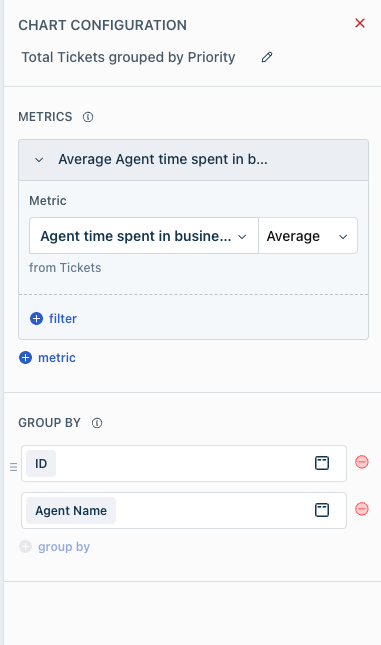Remove the ID group by row

click(x=362, y=462)
